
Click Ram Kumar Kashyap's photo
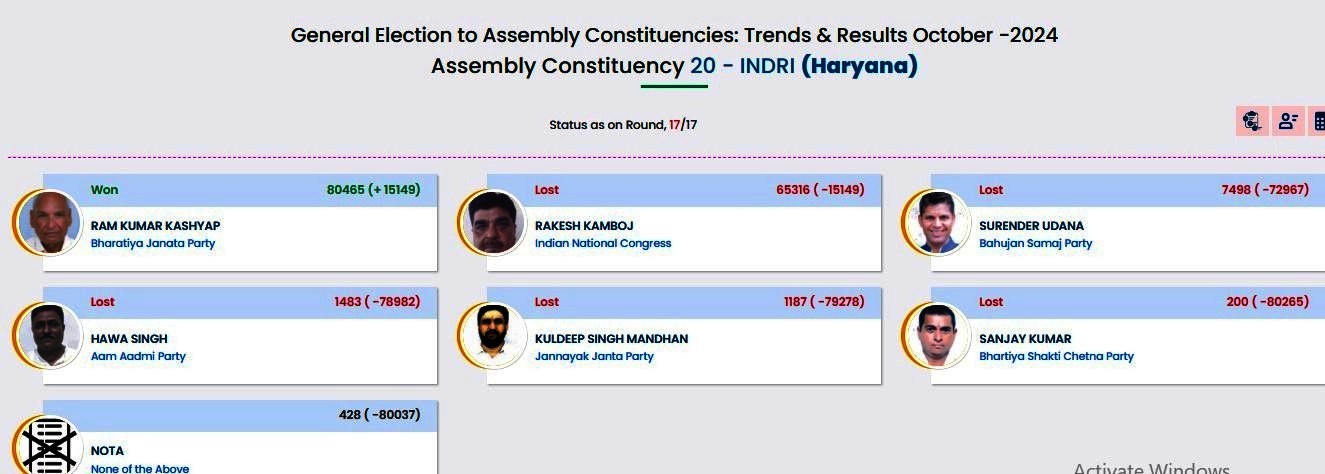(x=48, y=222)
